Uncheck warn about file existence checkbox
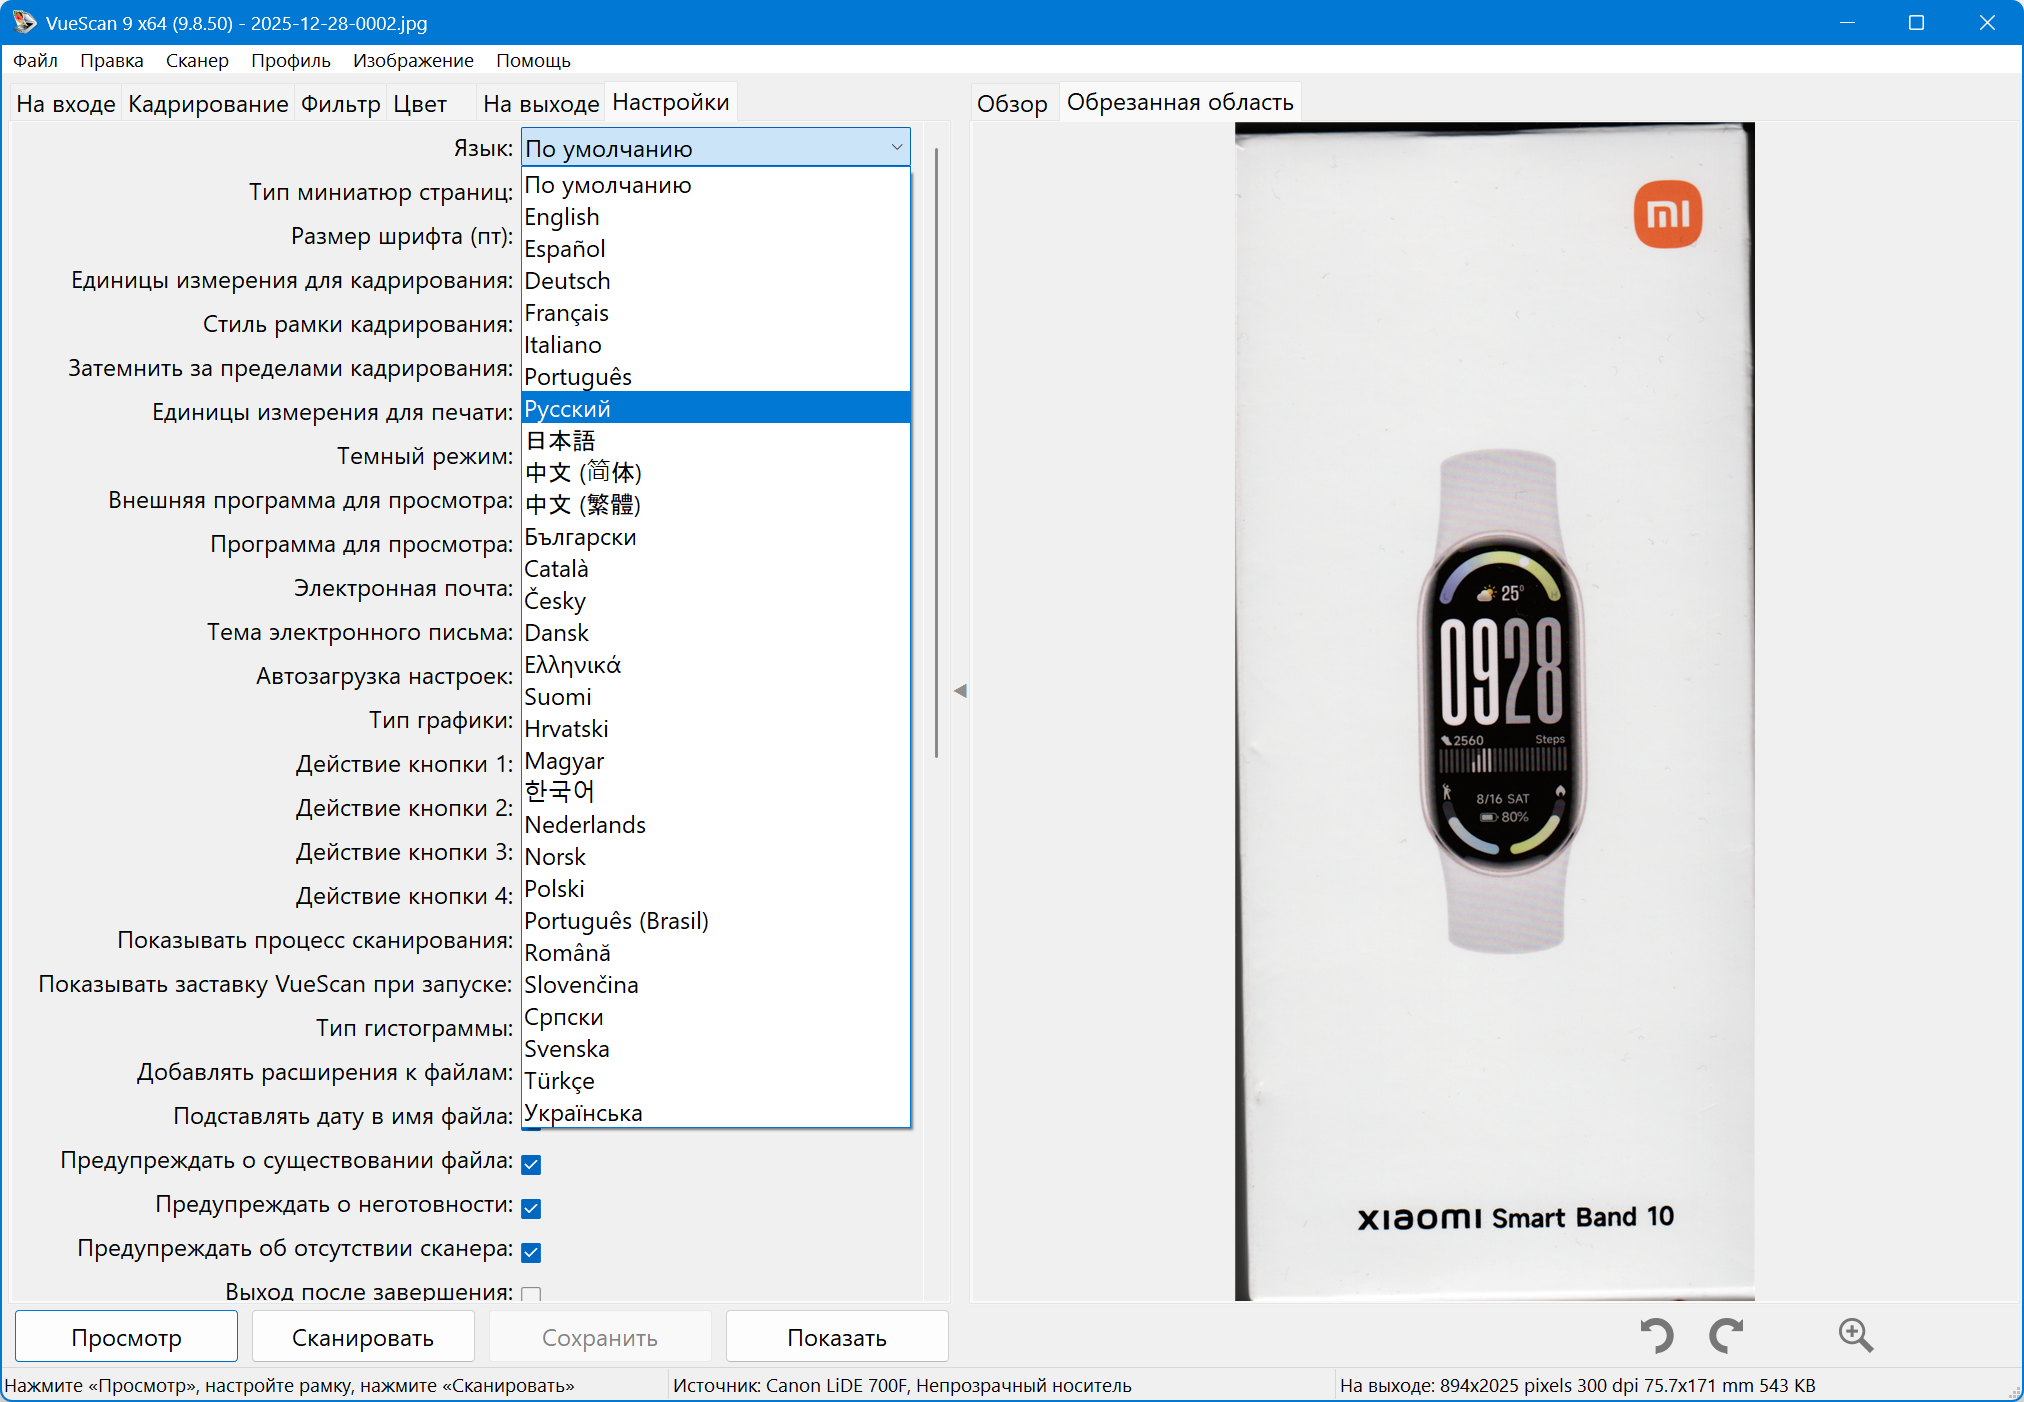This screenshot has width=2024, height=1402. click(x=531, y=1164)
